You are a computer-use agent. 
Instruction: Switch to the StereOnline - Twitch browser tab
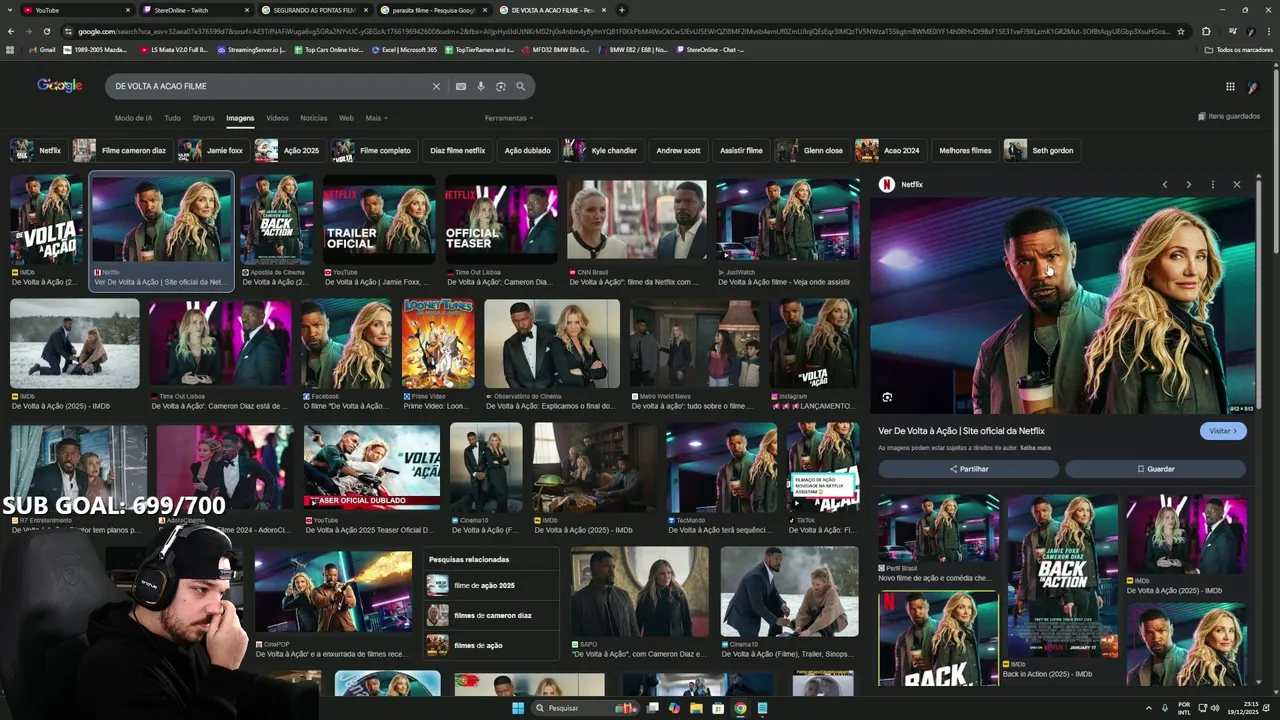coord(195,10)
